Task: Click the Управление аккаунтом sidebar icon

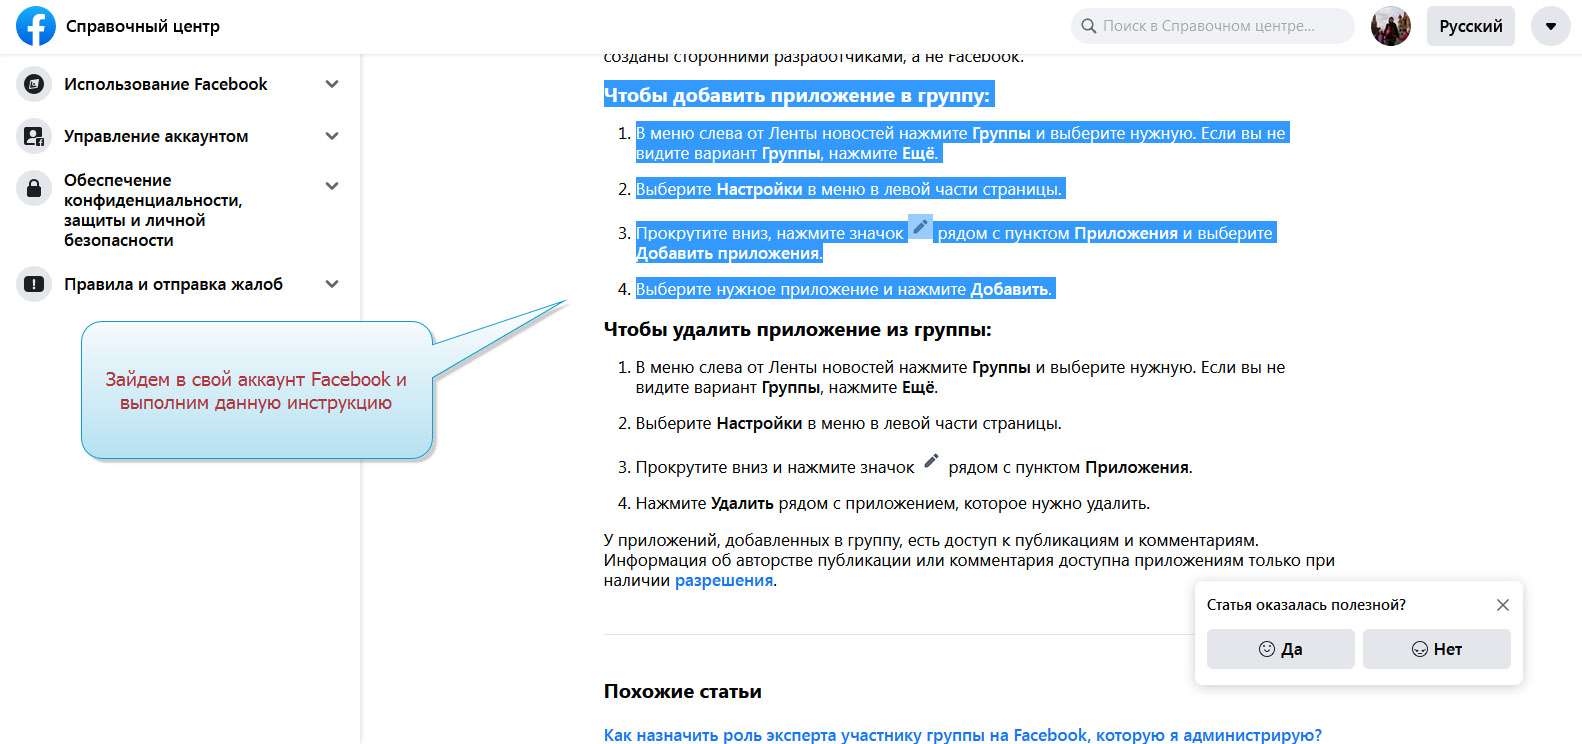Action: pyautogui.click(x=34, y=136)
